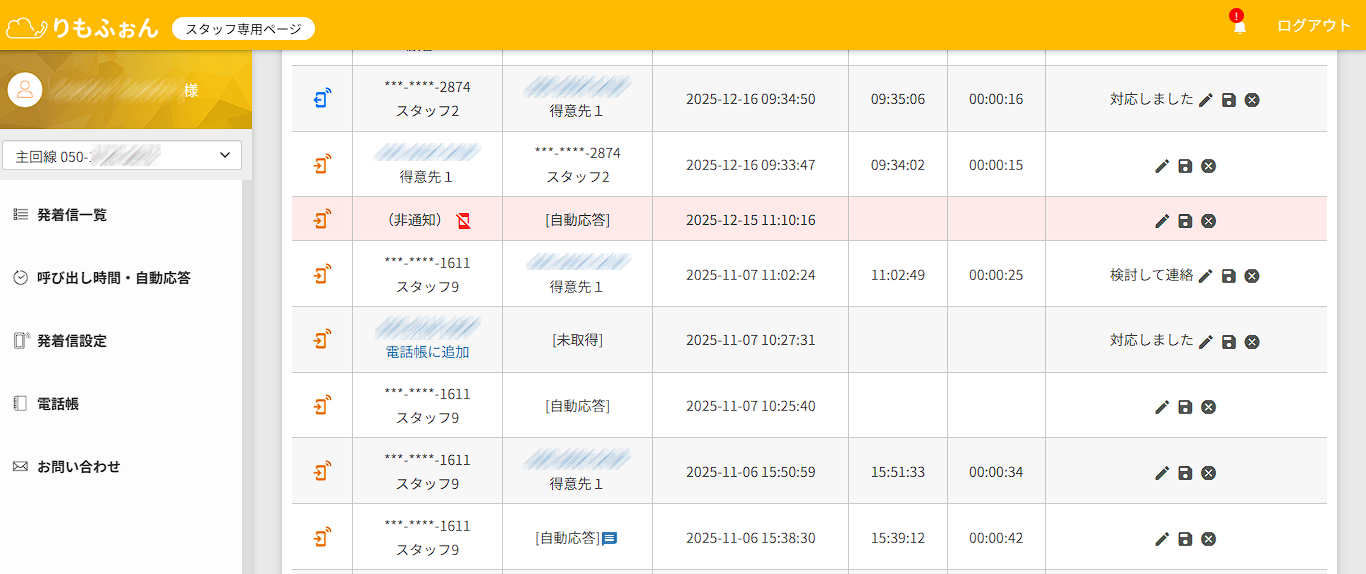
Task: Edit the 検討して連絡 memo
Action: click(x=1206, y=276)
